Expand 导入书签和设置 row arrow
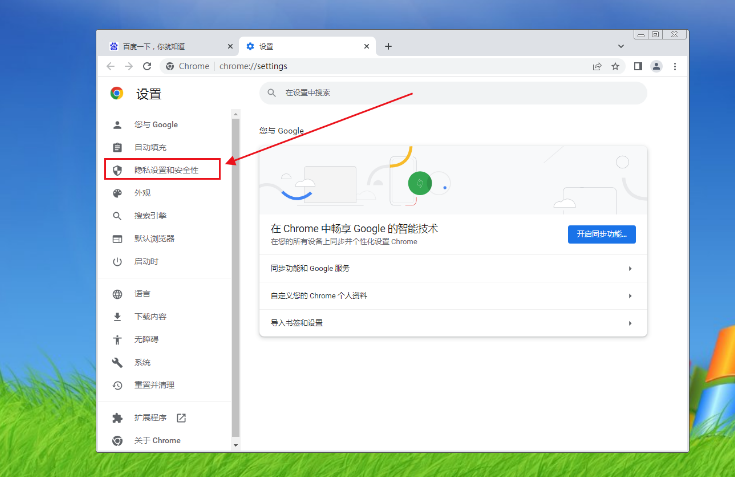The image size is (735, 477). (x=630, y=323)
